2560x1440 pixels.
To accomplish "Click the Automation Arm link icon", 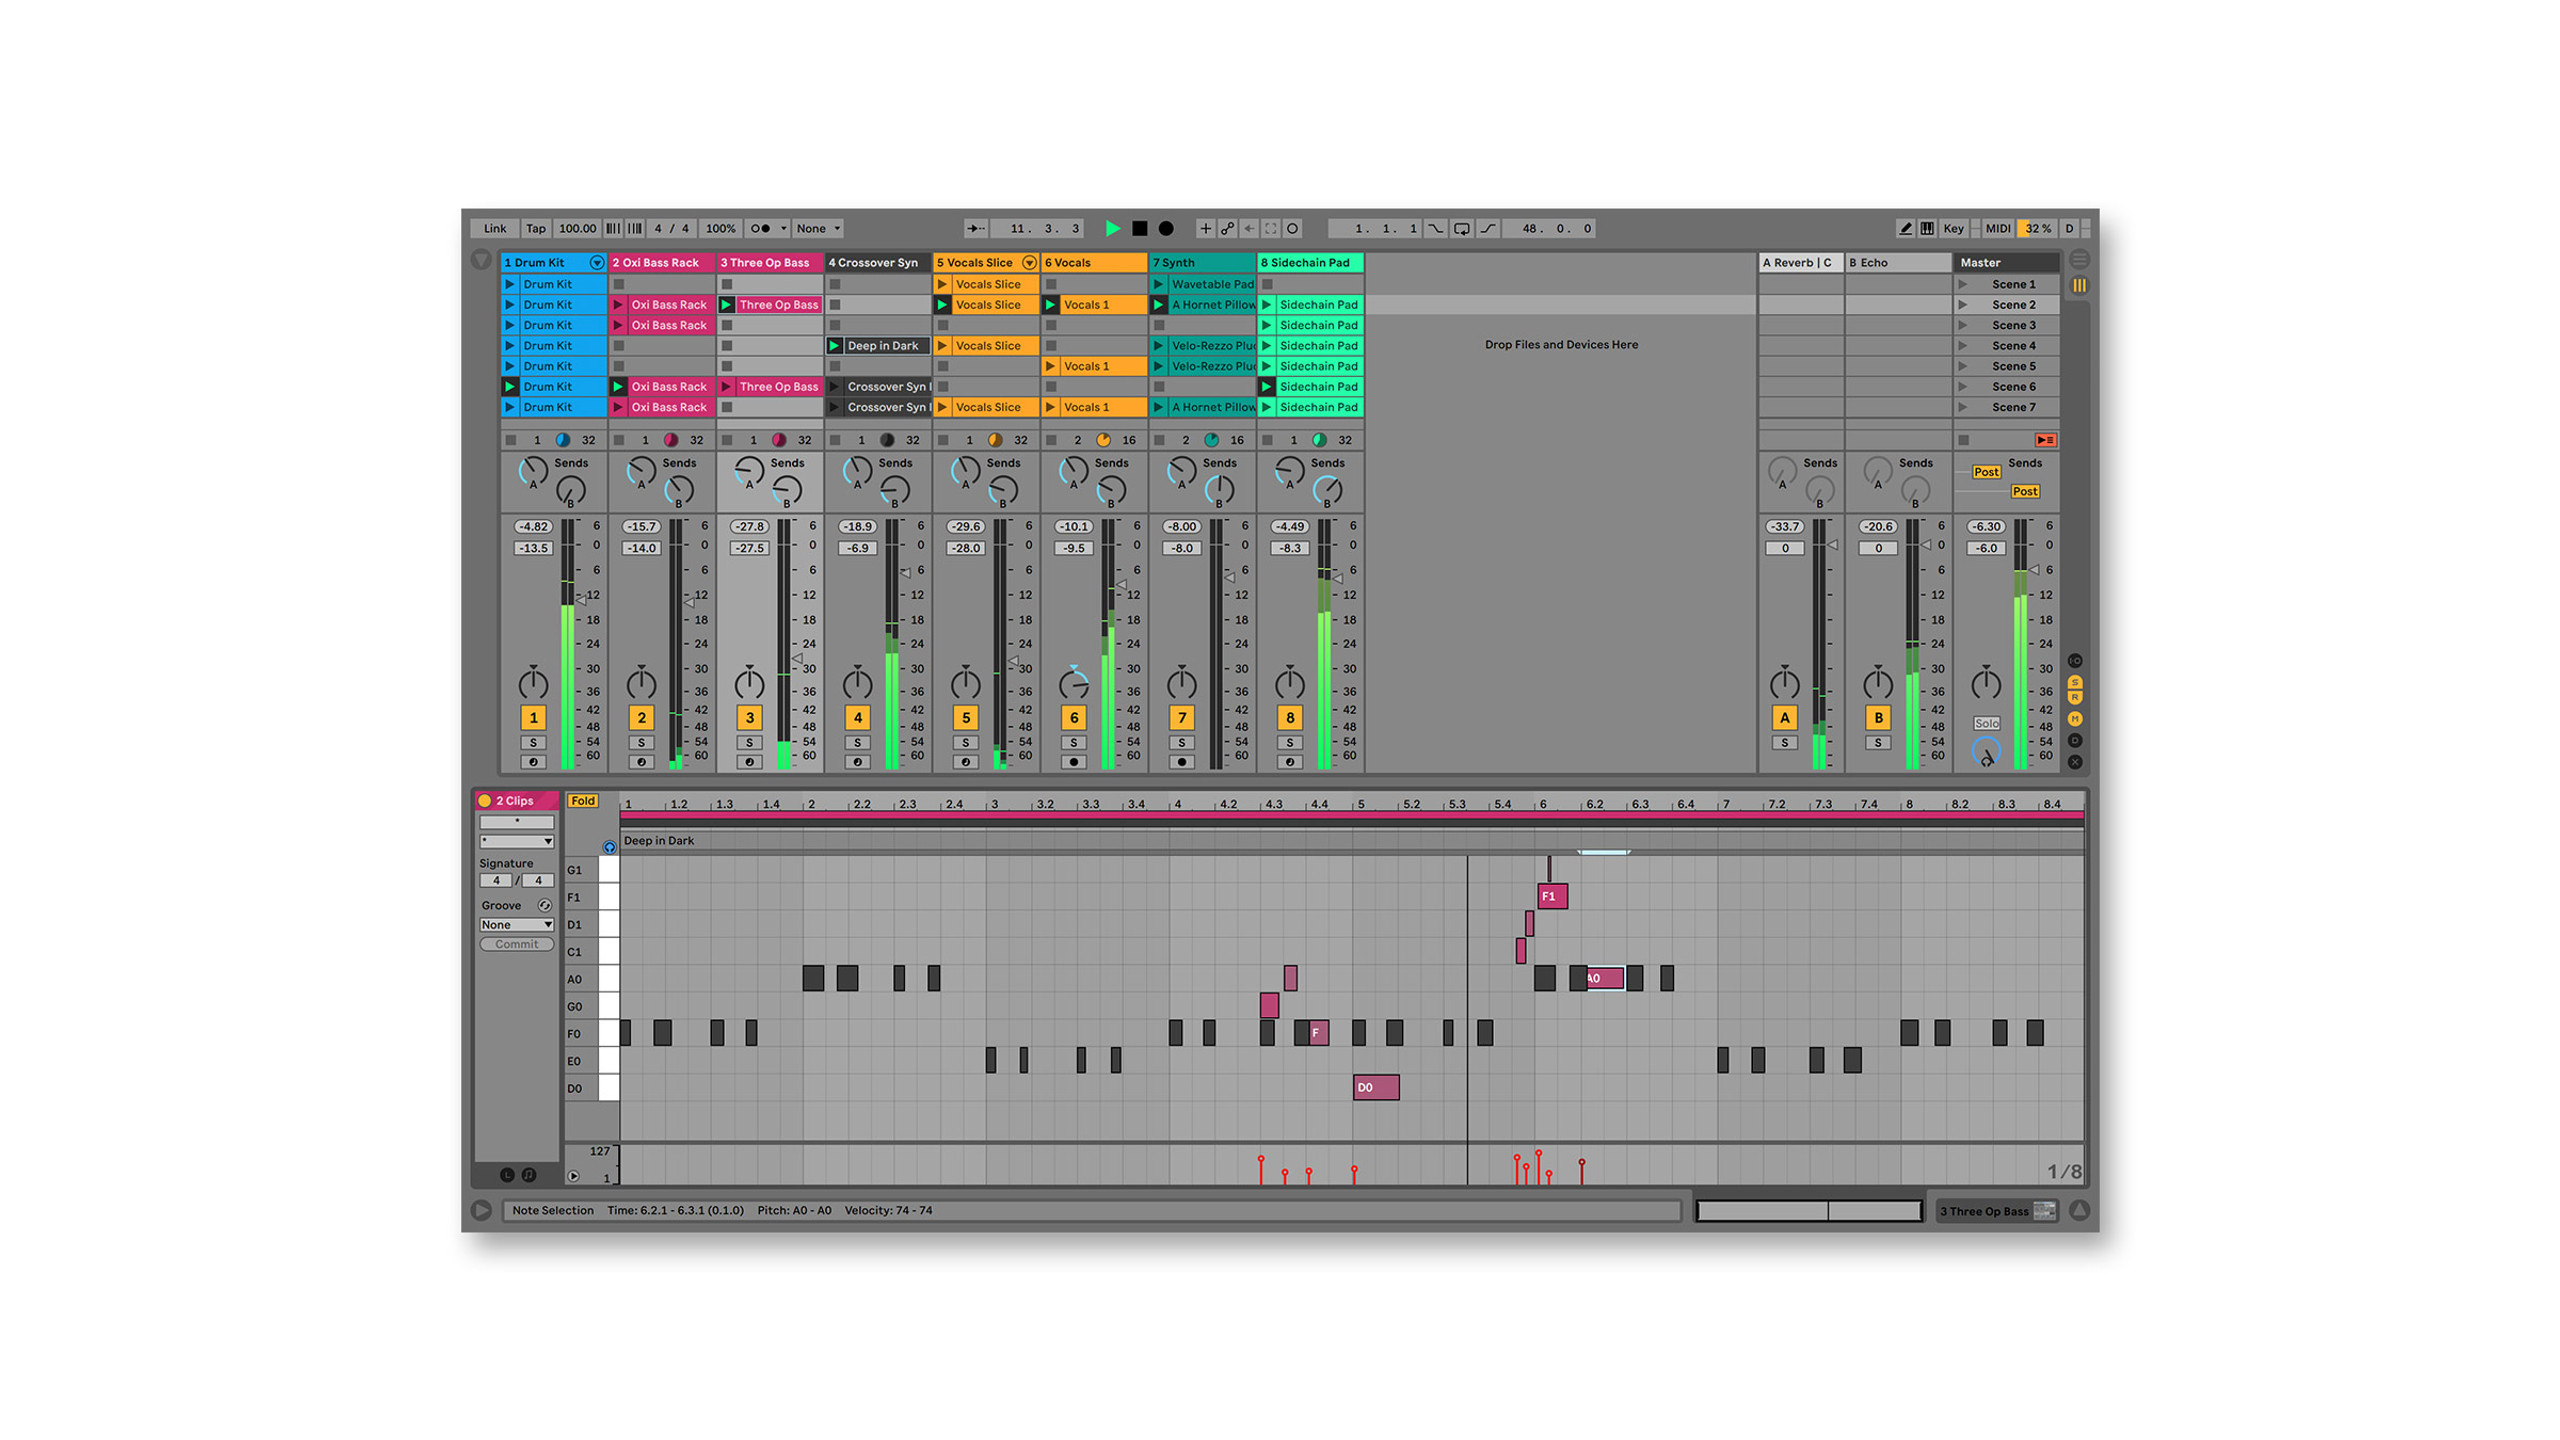I will coord(1227,228).
